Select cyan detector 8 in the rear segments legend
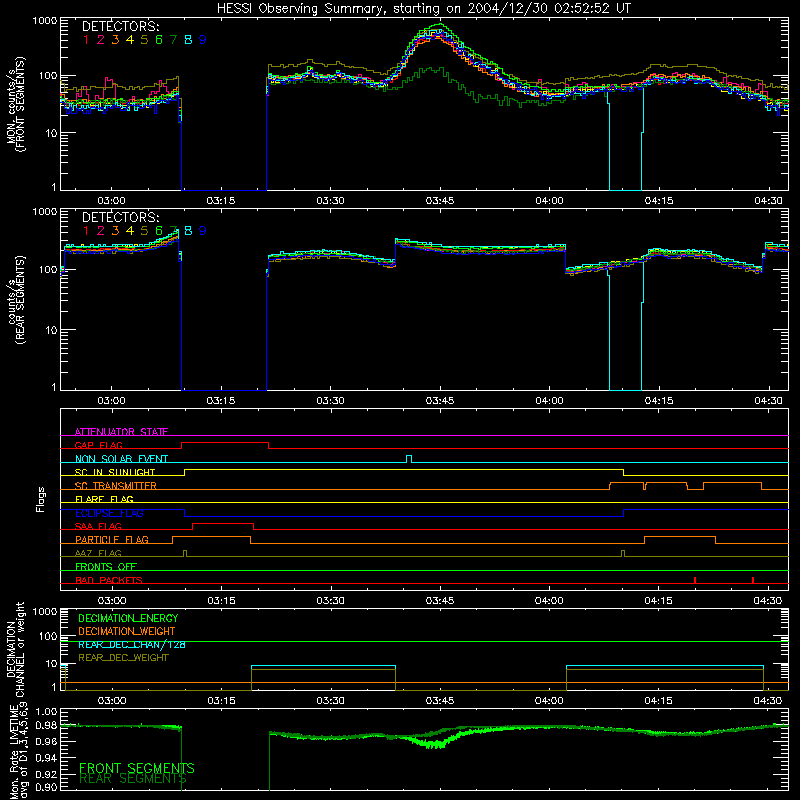The image size is (800, 800). pyautogui.click(x=188, y=231)
